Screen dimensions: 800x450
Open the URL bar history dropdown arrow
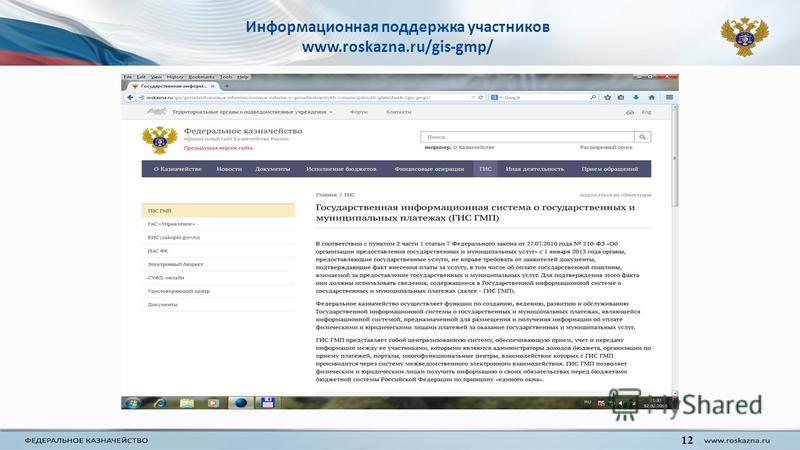473,97
